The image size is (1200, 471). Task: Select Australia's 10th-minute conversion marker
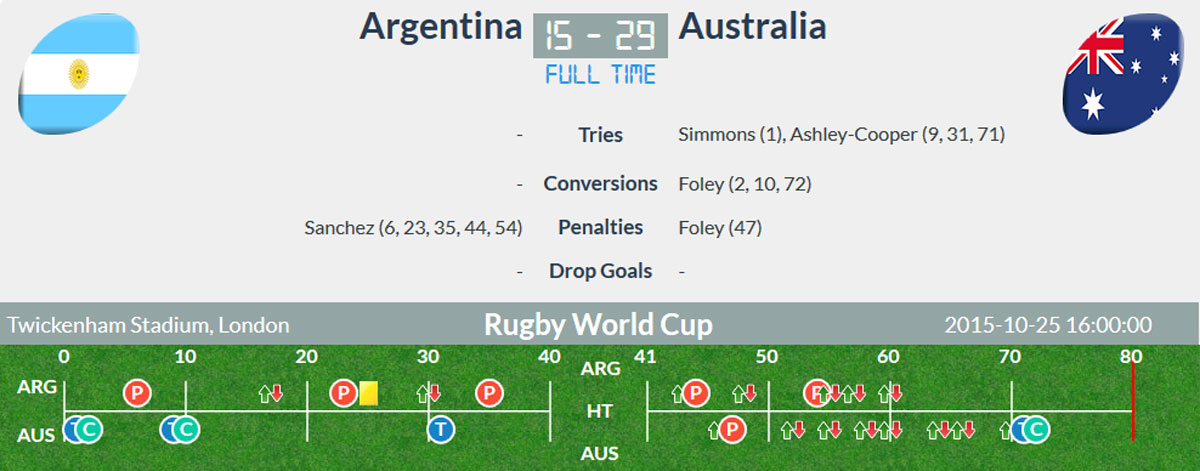click(186, 430)
